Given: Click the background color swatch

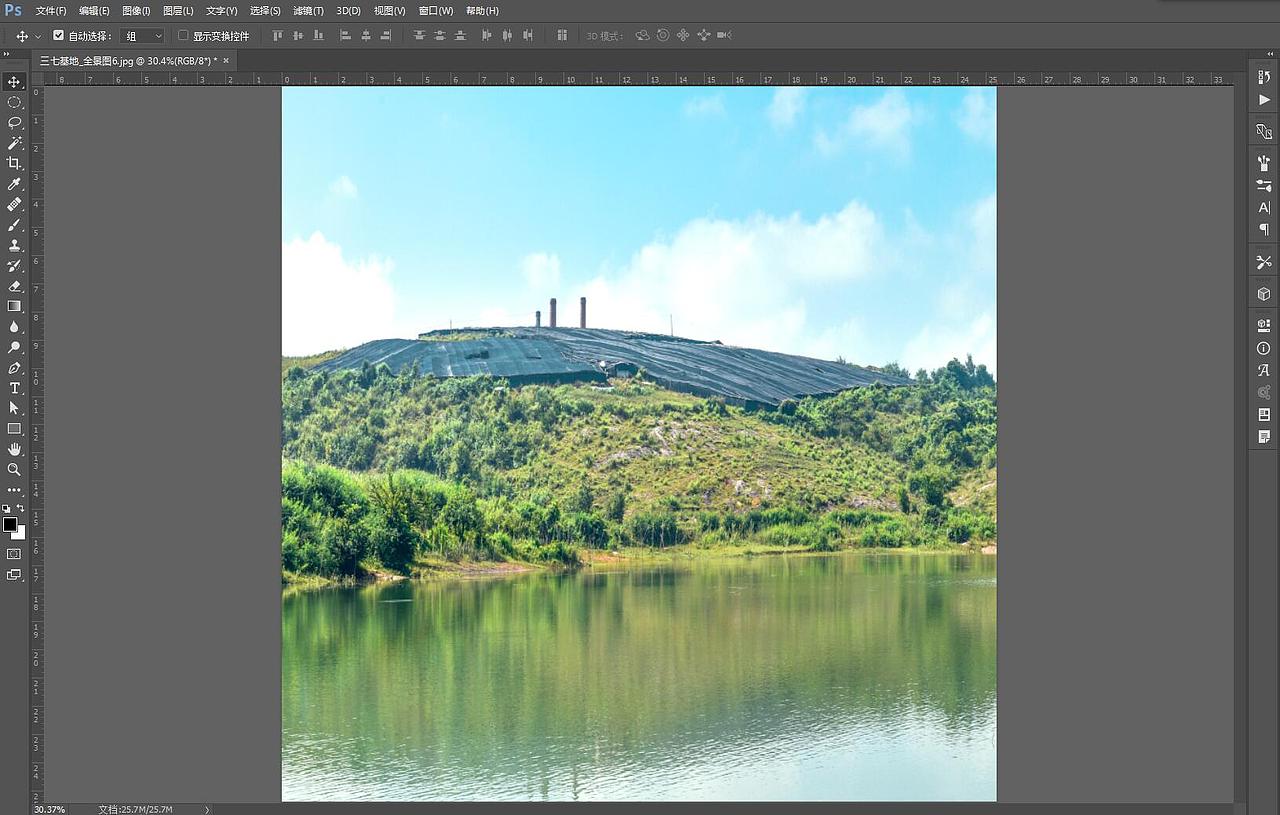Looking at the screenshot, I should (x=20, y=534).
